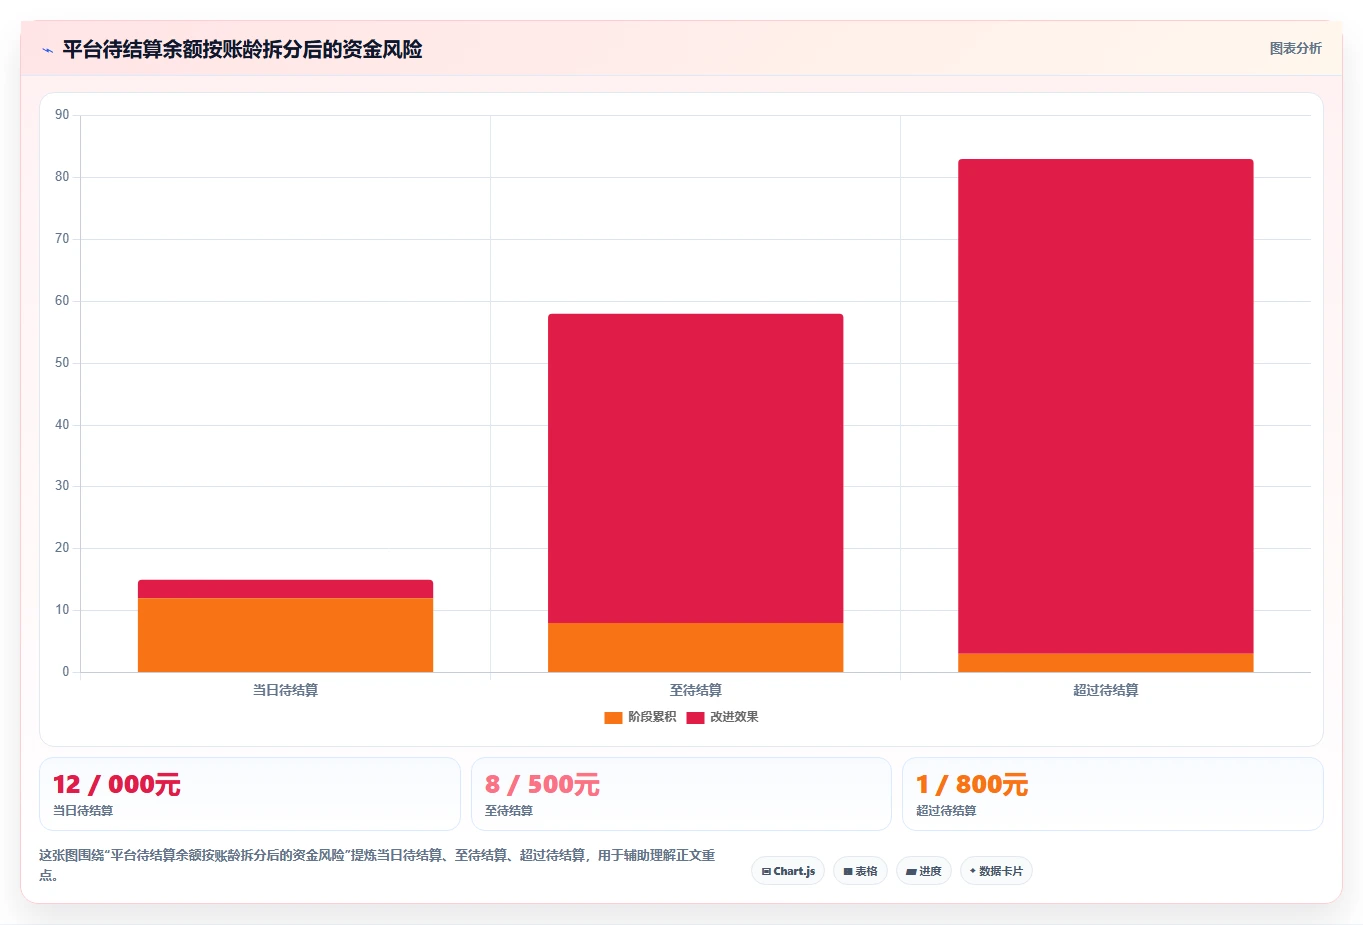Click the 至待结算 x-axis label
1363x925 pixels.
coord(695,690)
